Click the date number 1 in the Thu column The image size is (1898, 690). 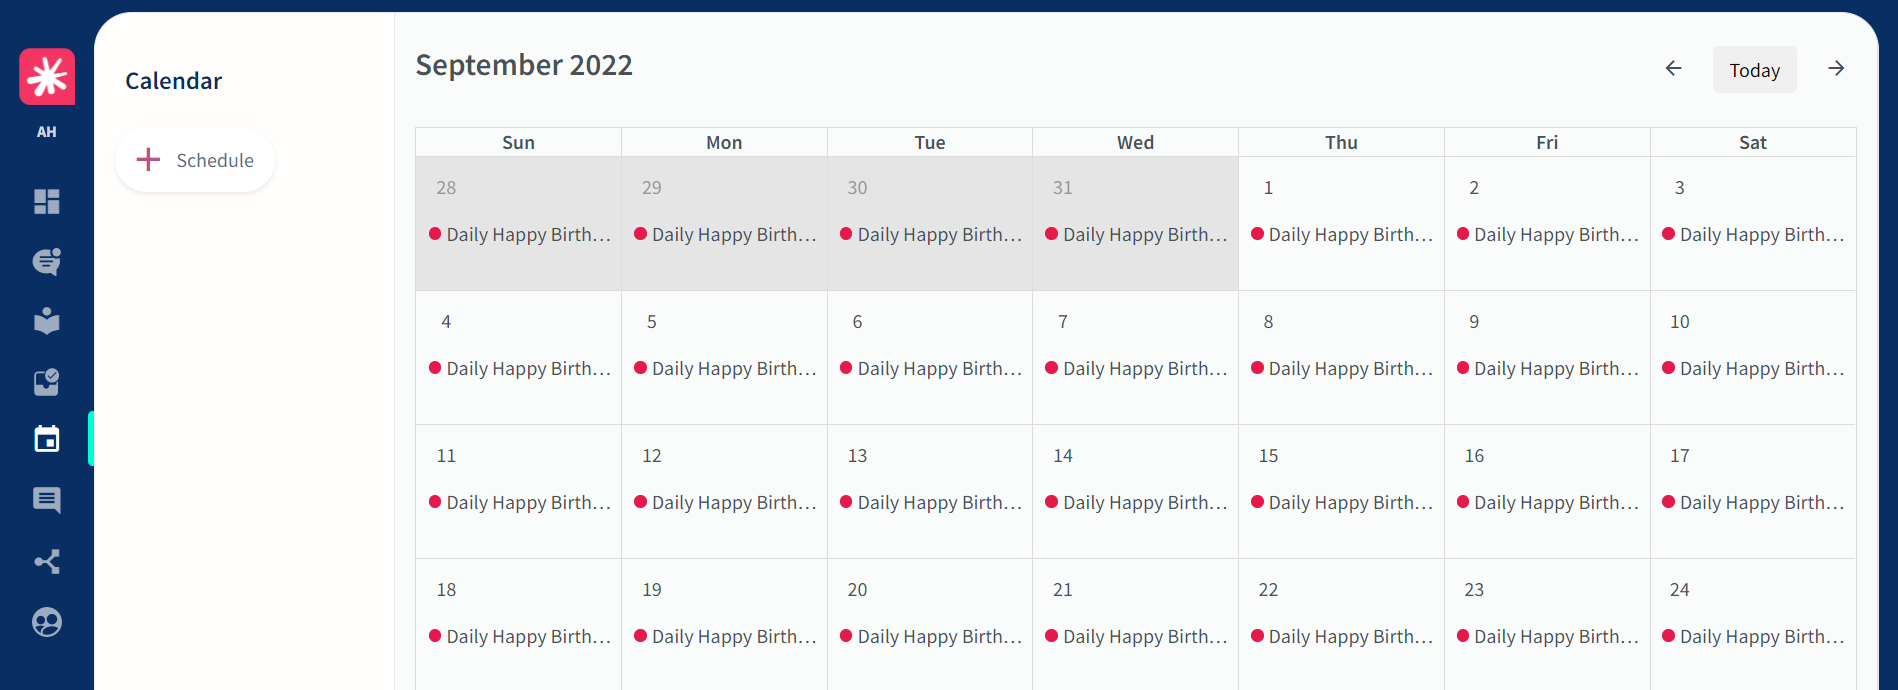1268,188
